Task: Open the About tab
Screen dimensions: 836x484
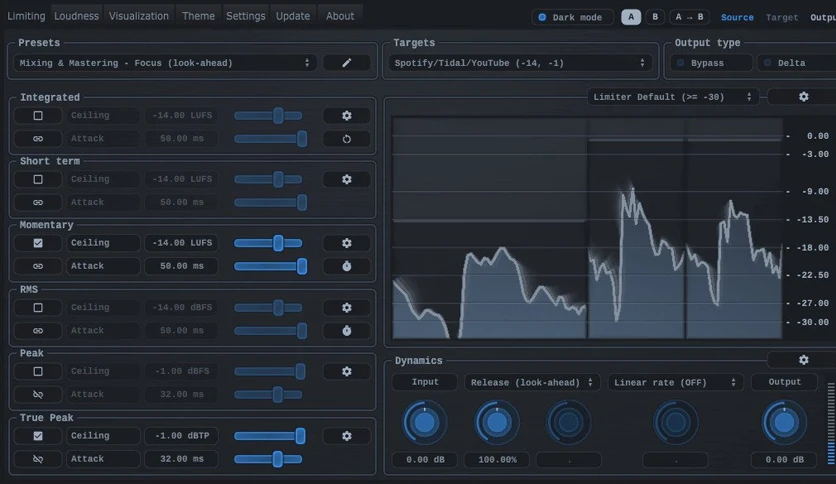Action: pyautogui.click(x=340, y=16)
